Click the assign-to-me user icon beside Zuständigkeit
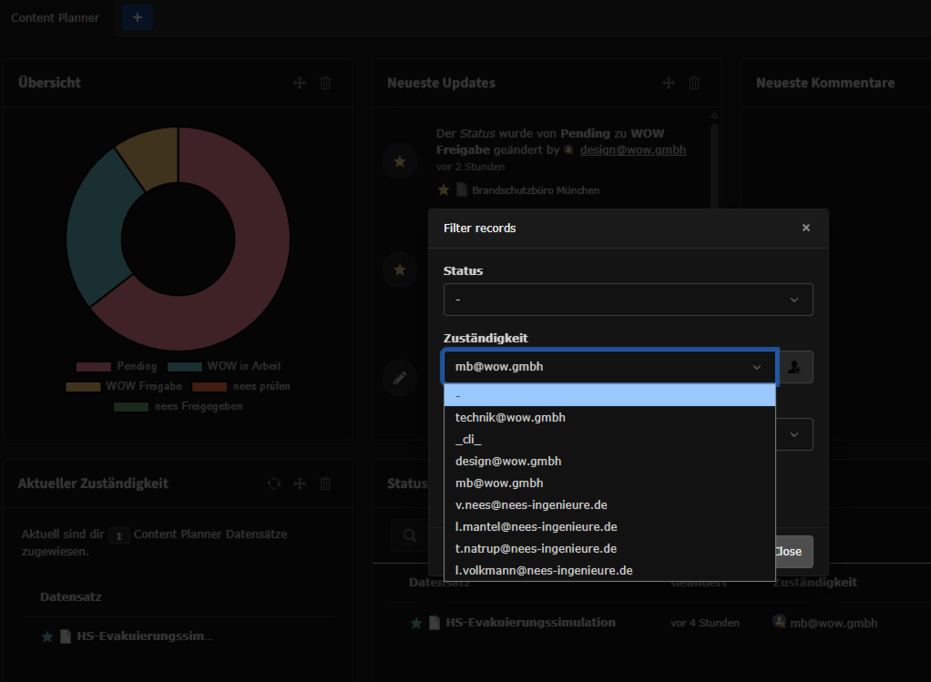The width and height of the screenshot is (931, 682). click(794, 367)
